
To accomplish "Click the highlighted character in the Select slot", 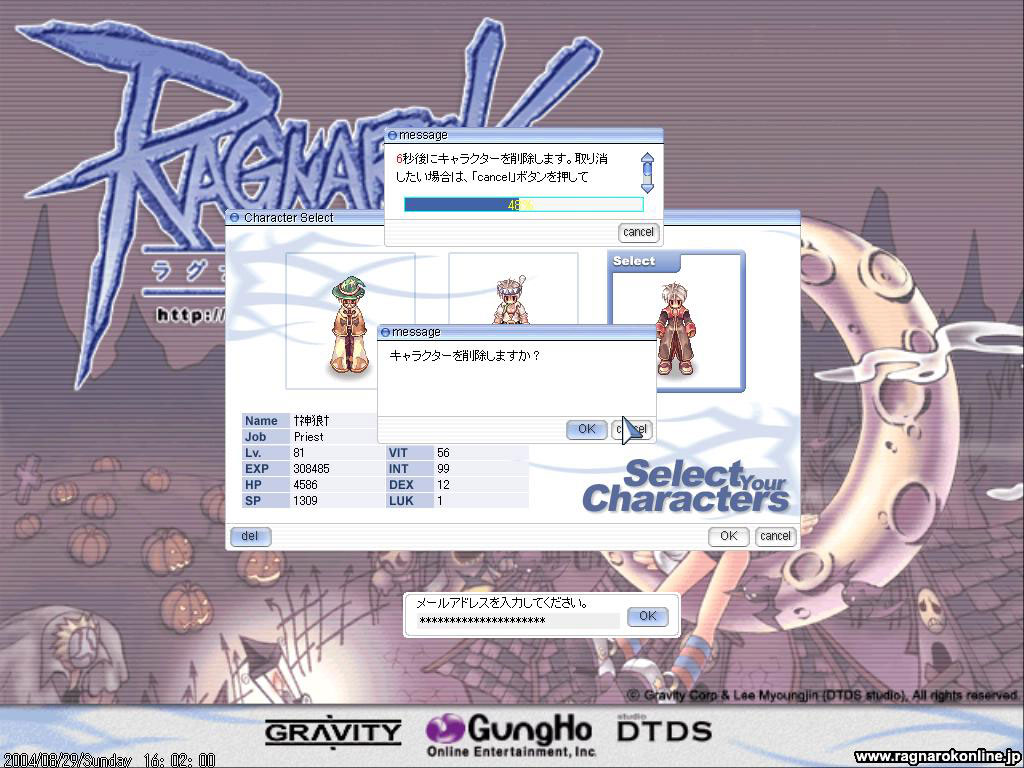I will pos(676,329).
